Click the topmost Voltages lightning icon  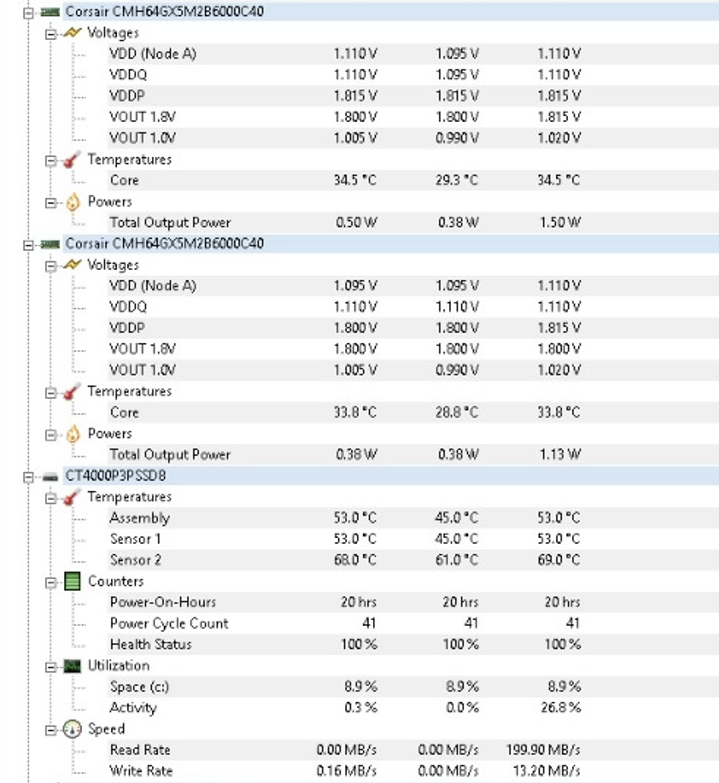click(72, 33)
